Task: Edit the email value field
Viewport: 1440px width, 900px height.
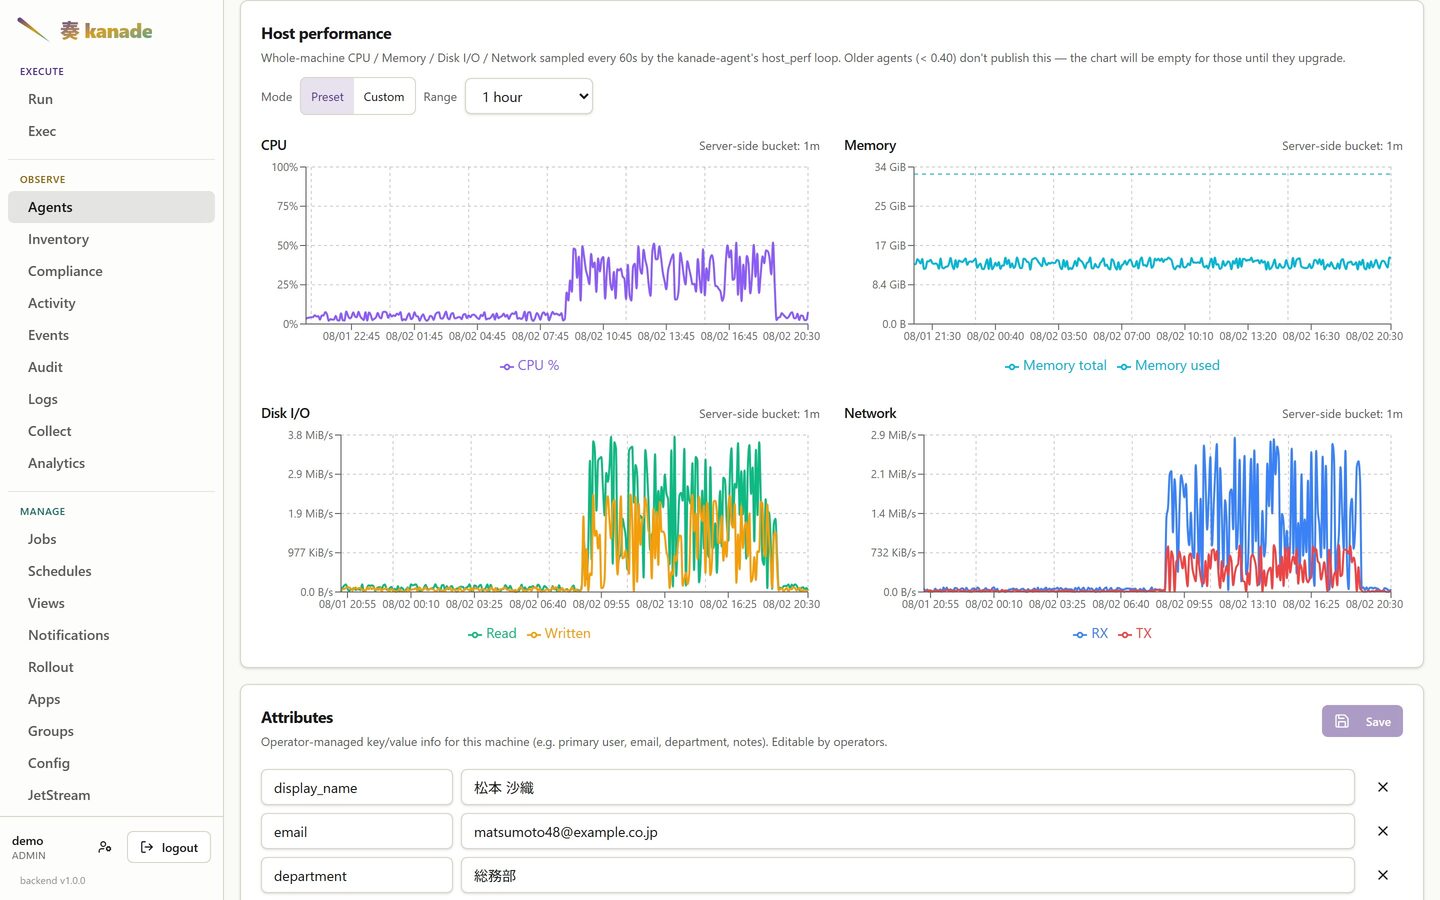Action: click(907, 831)
